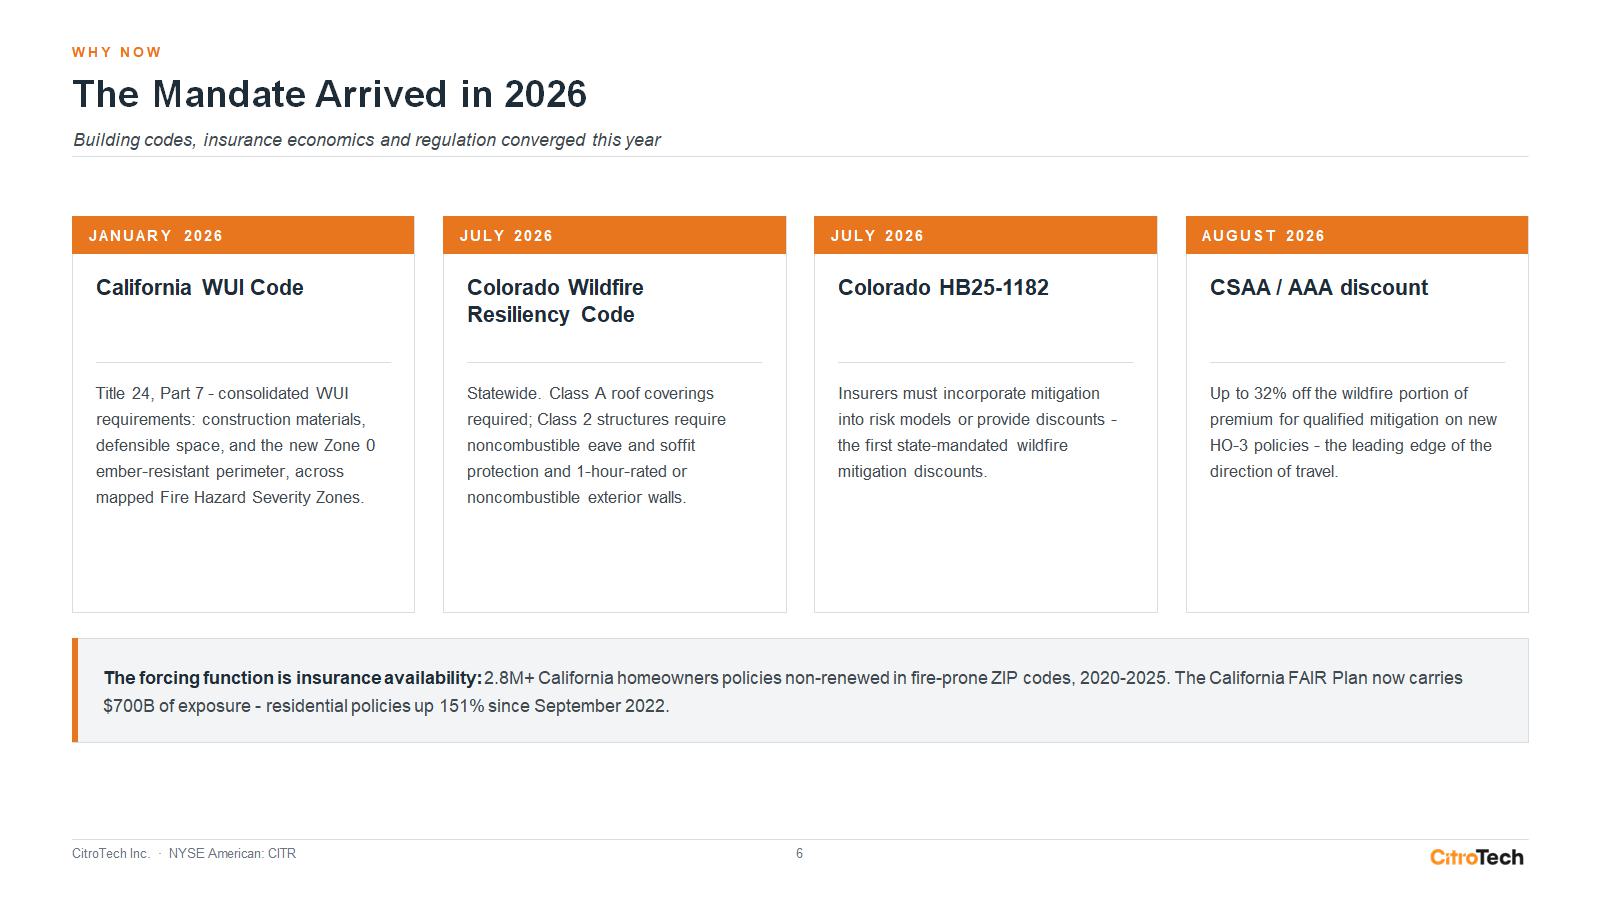This screenshot has height=900, width=1600.
Task: Select the NYSE American: CITR footer text
Action: click(x=232, y=853)
